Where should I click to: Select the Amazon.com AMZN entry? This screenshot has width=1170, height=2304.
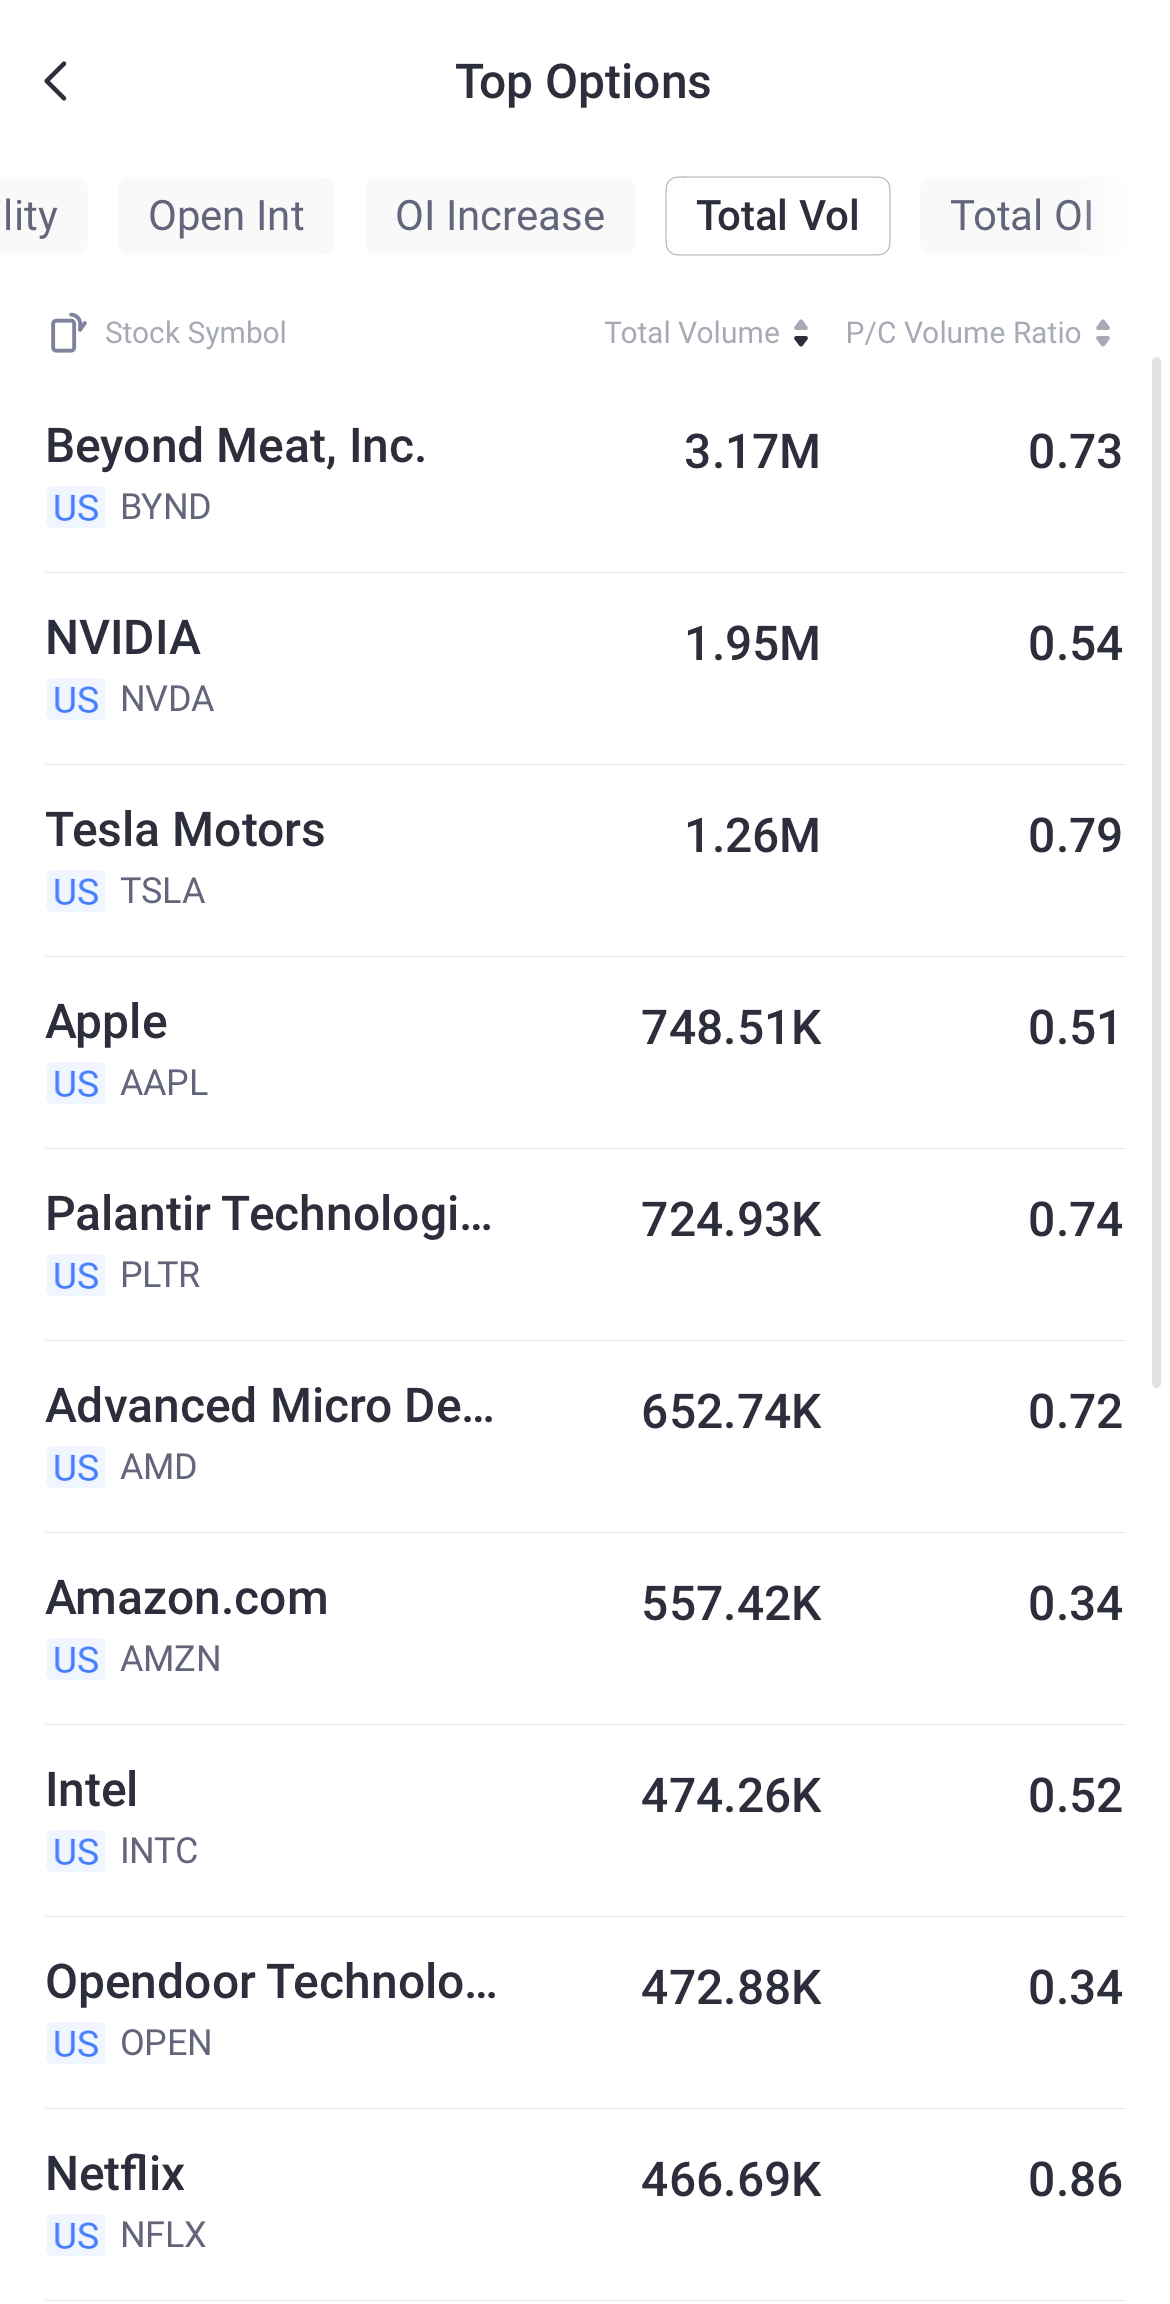coord(585,1627)
